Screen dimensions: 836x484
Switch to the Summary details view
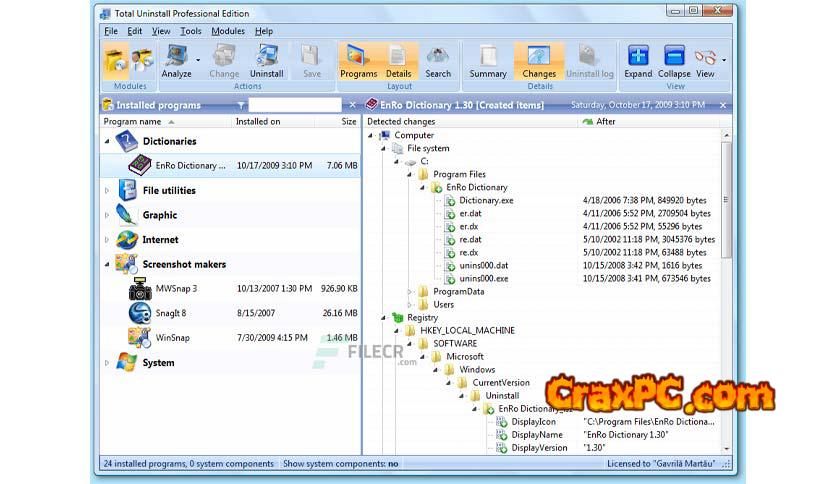point(488,61)
